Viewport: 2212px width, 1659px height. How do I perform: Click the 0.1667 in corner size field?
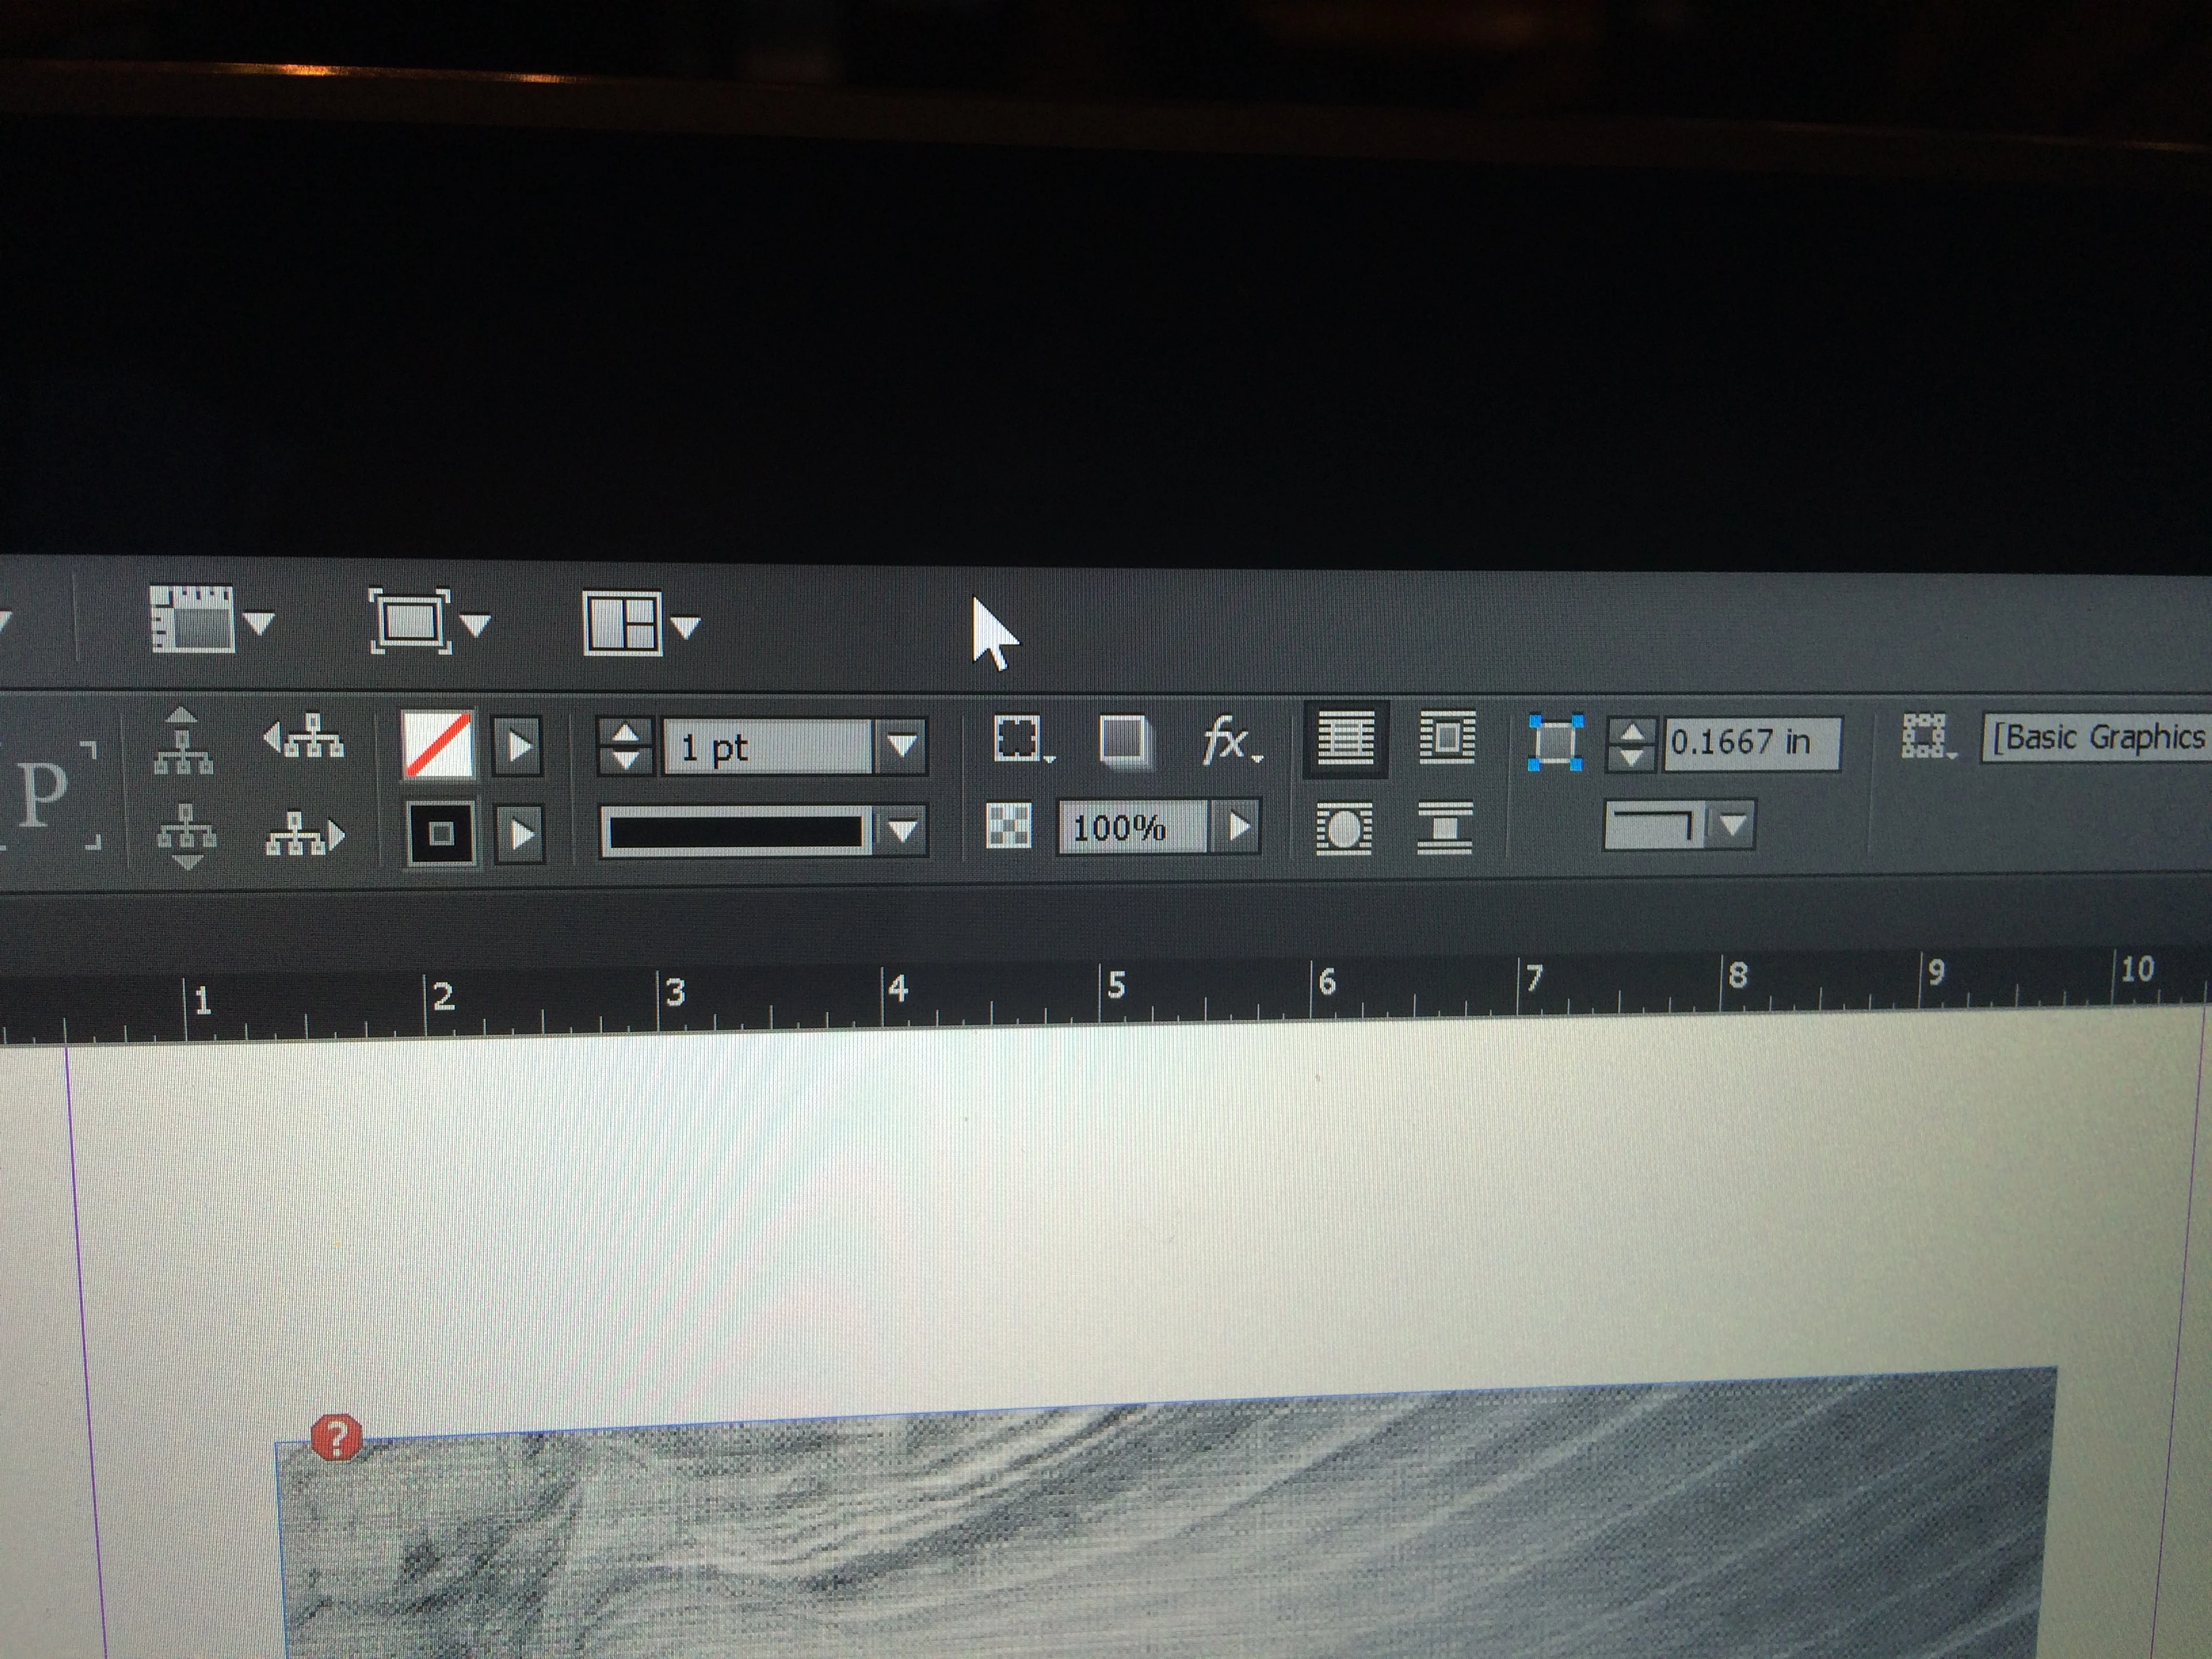1750,742
